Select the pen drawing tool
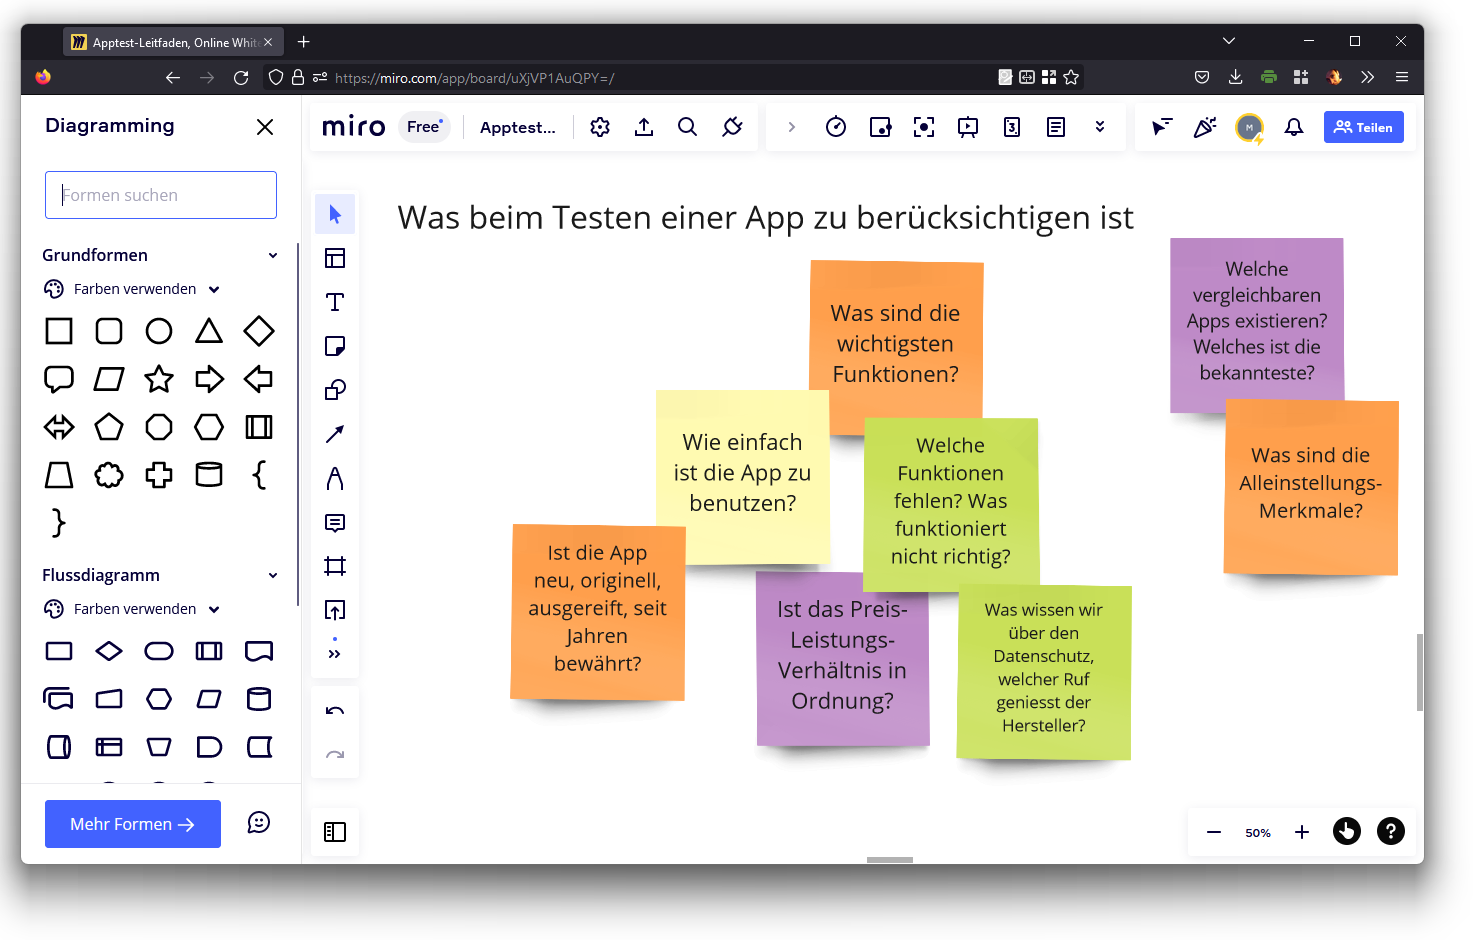 point(335,477)
